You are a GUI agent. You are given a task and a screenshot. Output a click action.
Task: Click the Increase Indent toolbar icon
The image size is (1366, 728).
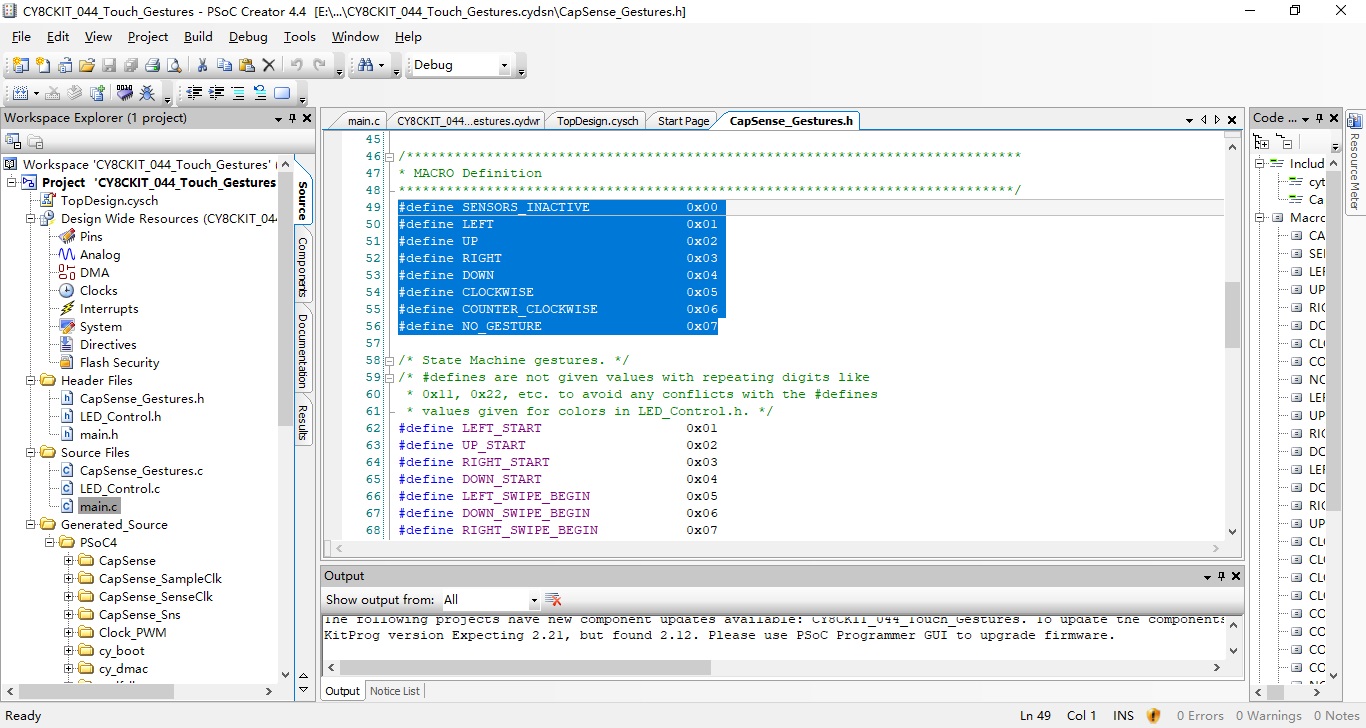(x=216, y=93)
